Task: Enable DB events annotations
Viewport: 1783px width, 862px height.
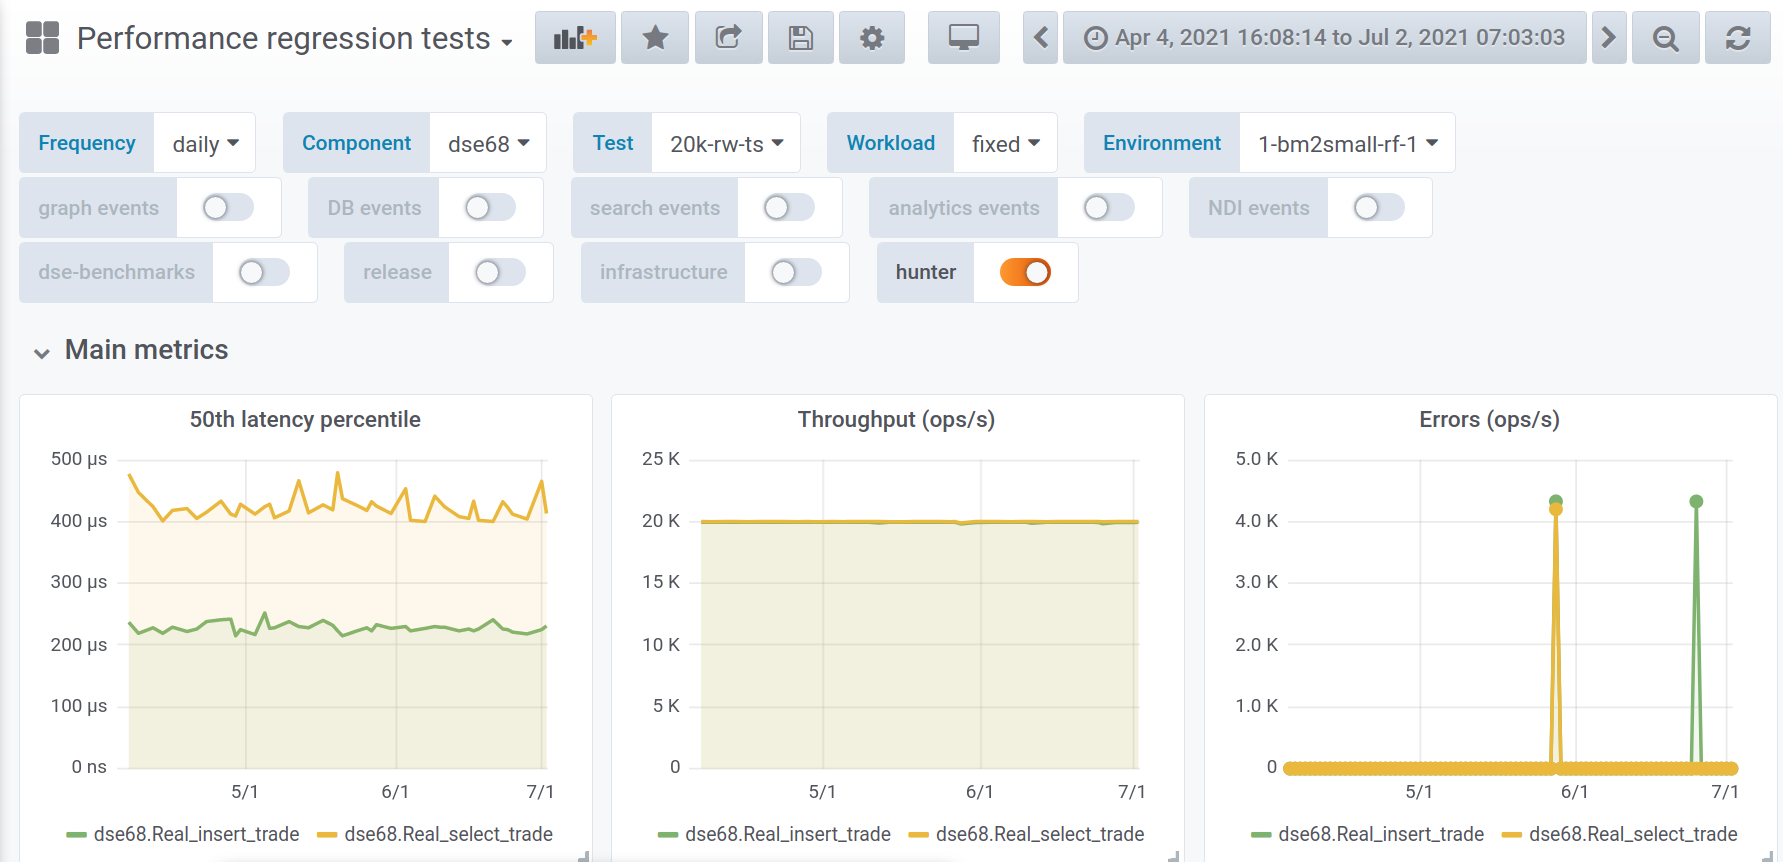Action: tap(490, 207)
